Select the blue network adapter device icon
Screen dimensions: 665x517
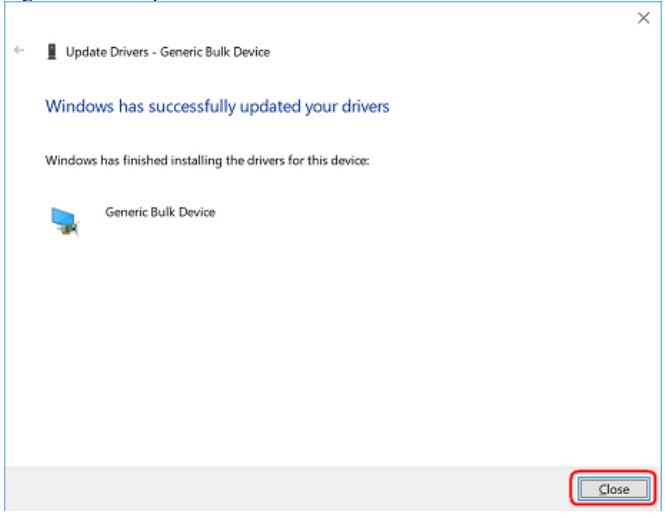click(64, 221)
